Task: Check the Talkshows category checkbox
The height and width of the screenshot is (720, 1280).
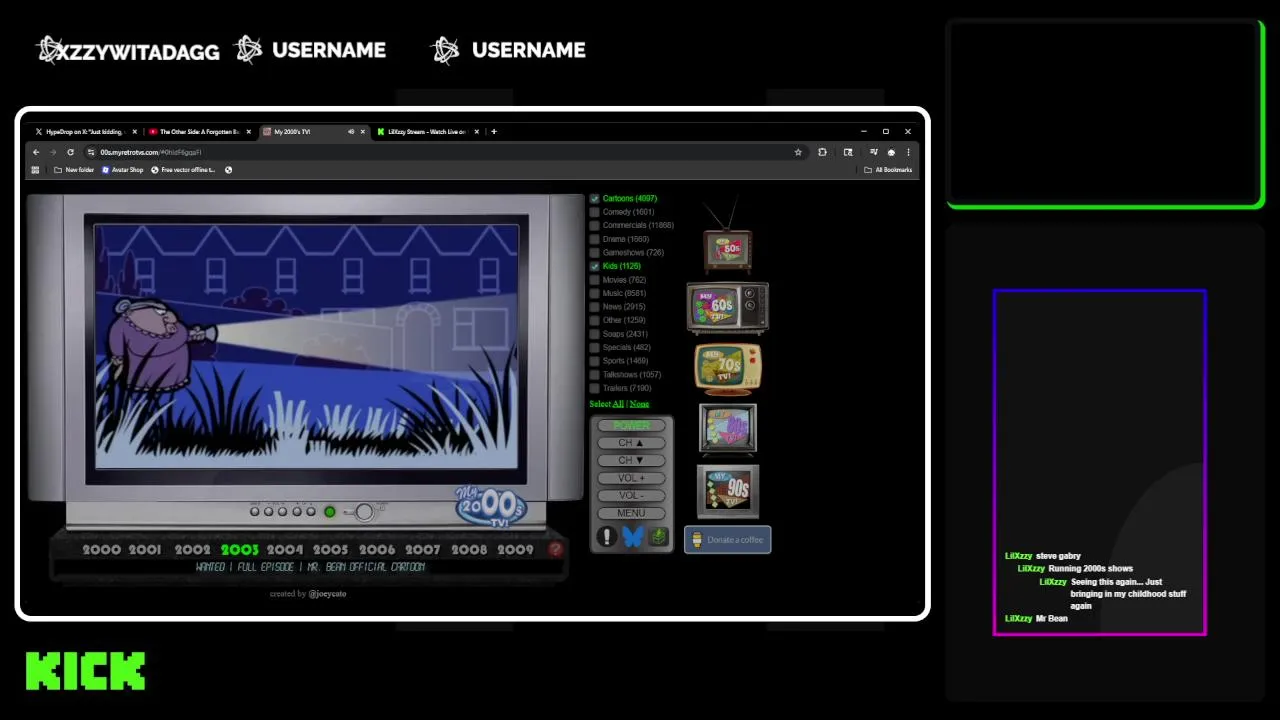Action: click(x=594, y=374)
